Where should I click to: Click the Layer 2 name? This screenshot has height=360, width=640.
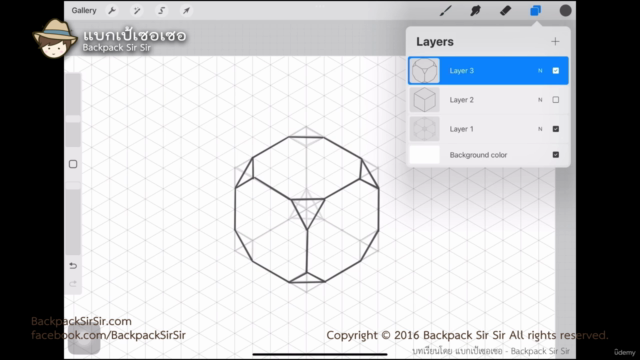[x=462, y=100]
